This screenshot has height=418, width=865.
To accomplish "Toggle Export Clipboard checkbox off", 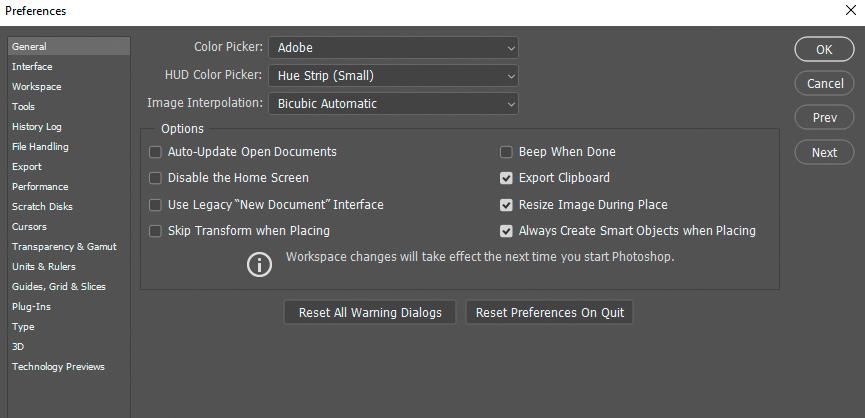I will coord(506,178).
